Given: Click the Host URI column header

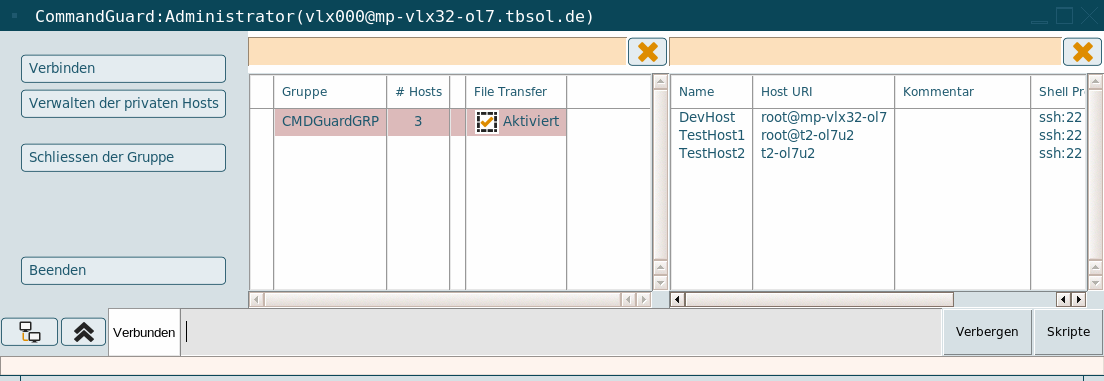Looking at the screenshot, I should coord(823,92).
